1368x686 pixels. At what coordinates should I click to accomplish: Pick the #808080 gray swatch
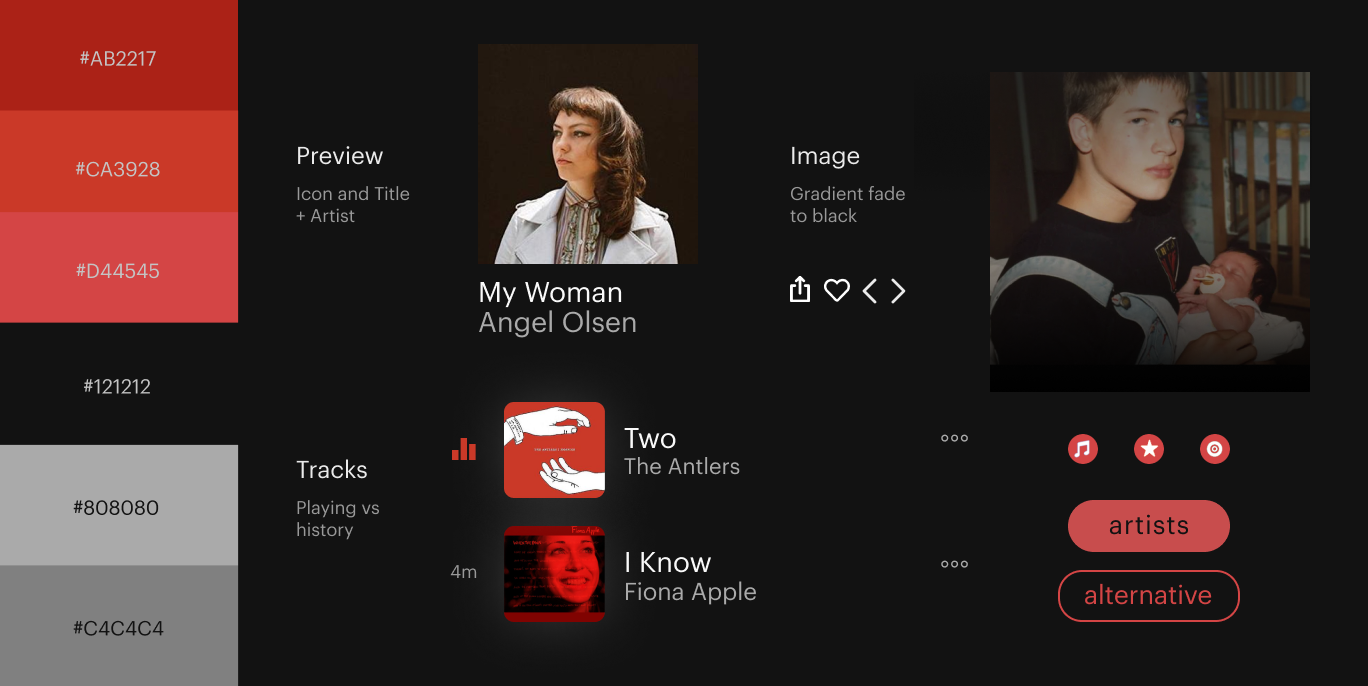(x=118, y=505)
